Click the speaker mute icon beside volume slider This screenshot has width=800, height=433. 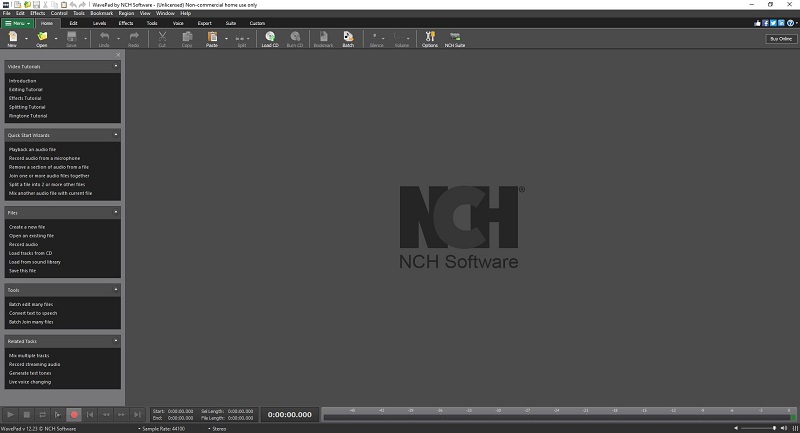736,428
